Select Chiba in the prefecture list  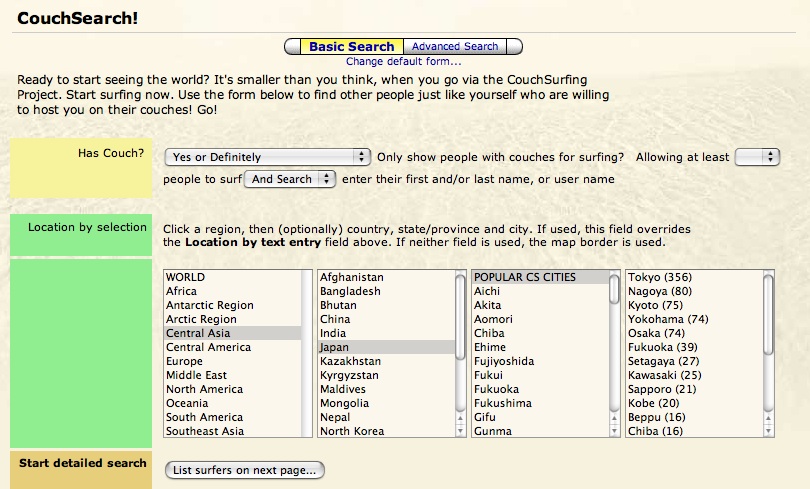click(x=541, y=333)
